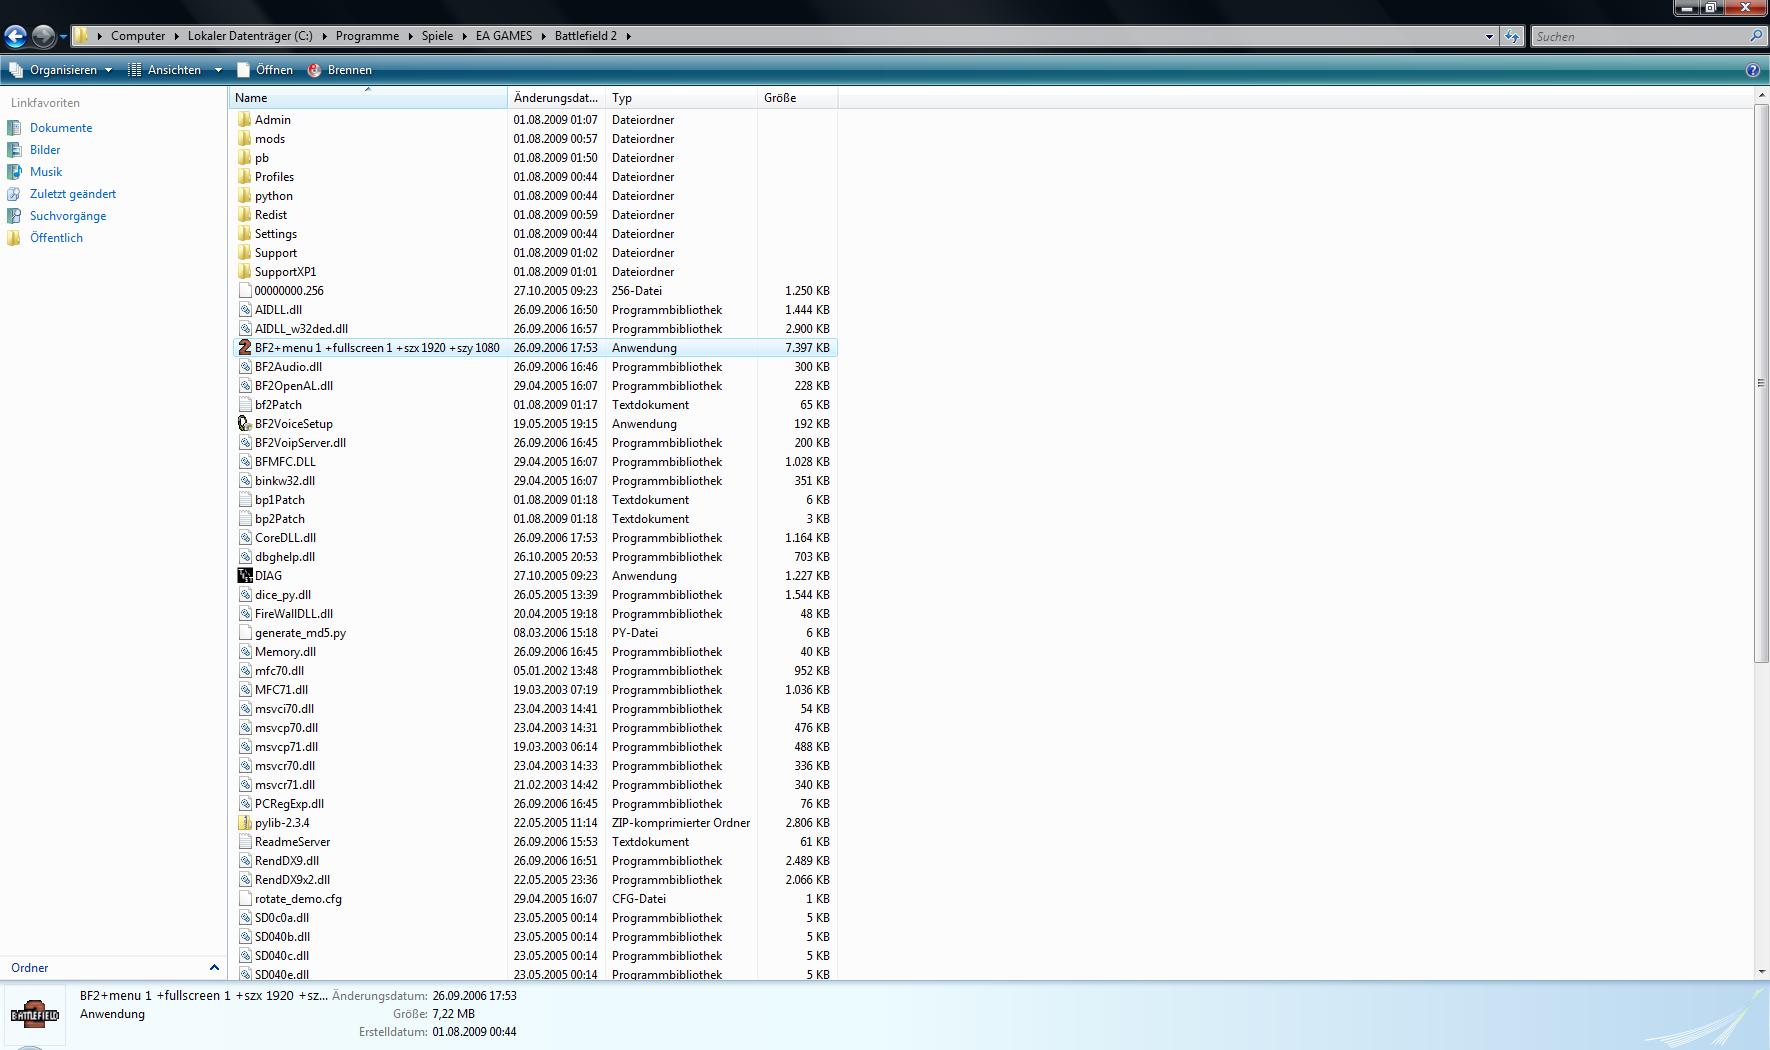Click the Forward navigation arrow
Viewport: 1770px width, 1050px height.
pos(43,36)
